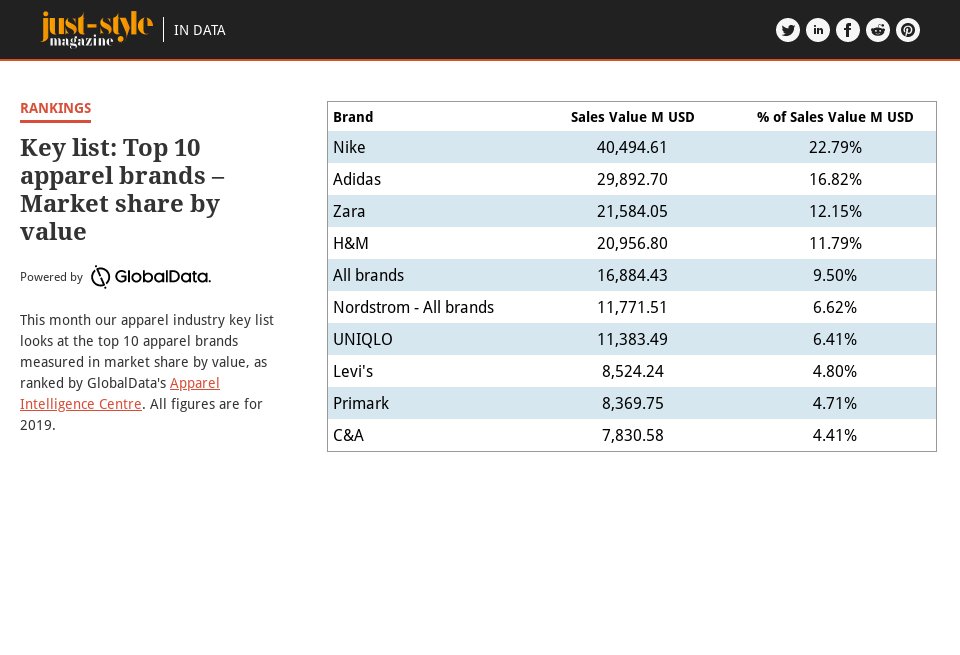Viewport: 960px width, 655px height.
Task: Click the Brand column header
Action: (x=353, y=117)
